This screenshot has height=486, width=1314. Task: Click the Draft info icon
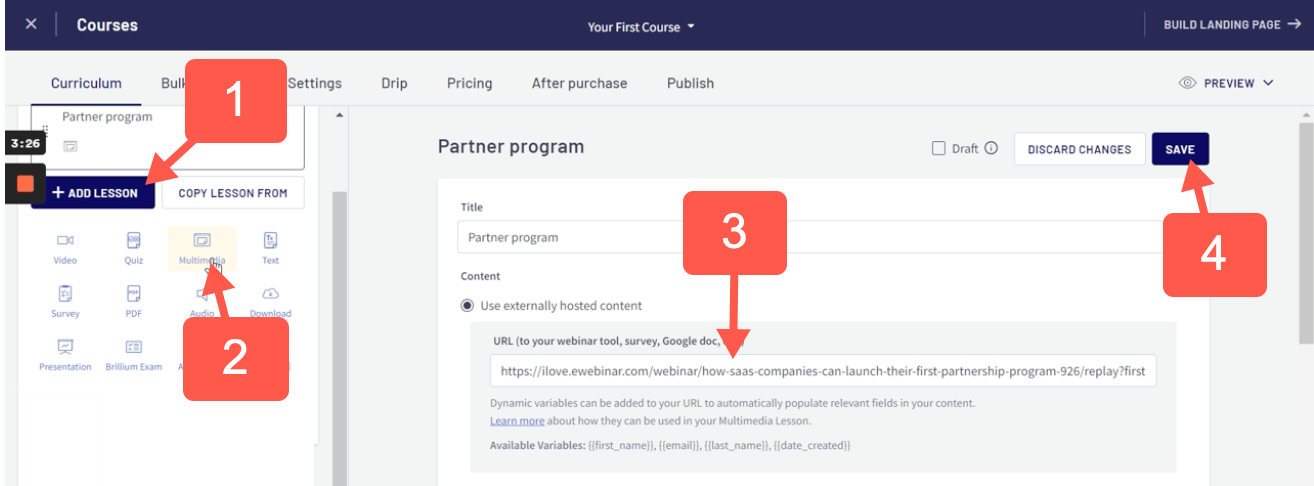pos(991,149)
